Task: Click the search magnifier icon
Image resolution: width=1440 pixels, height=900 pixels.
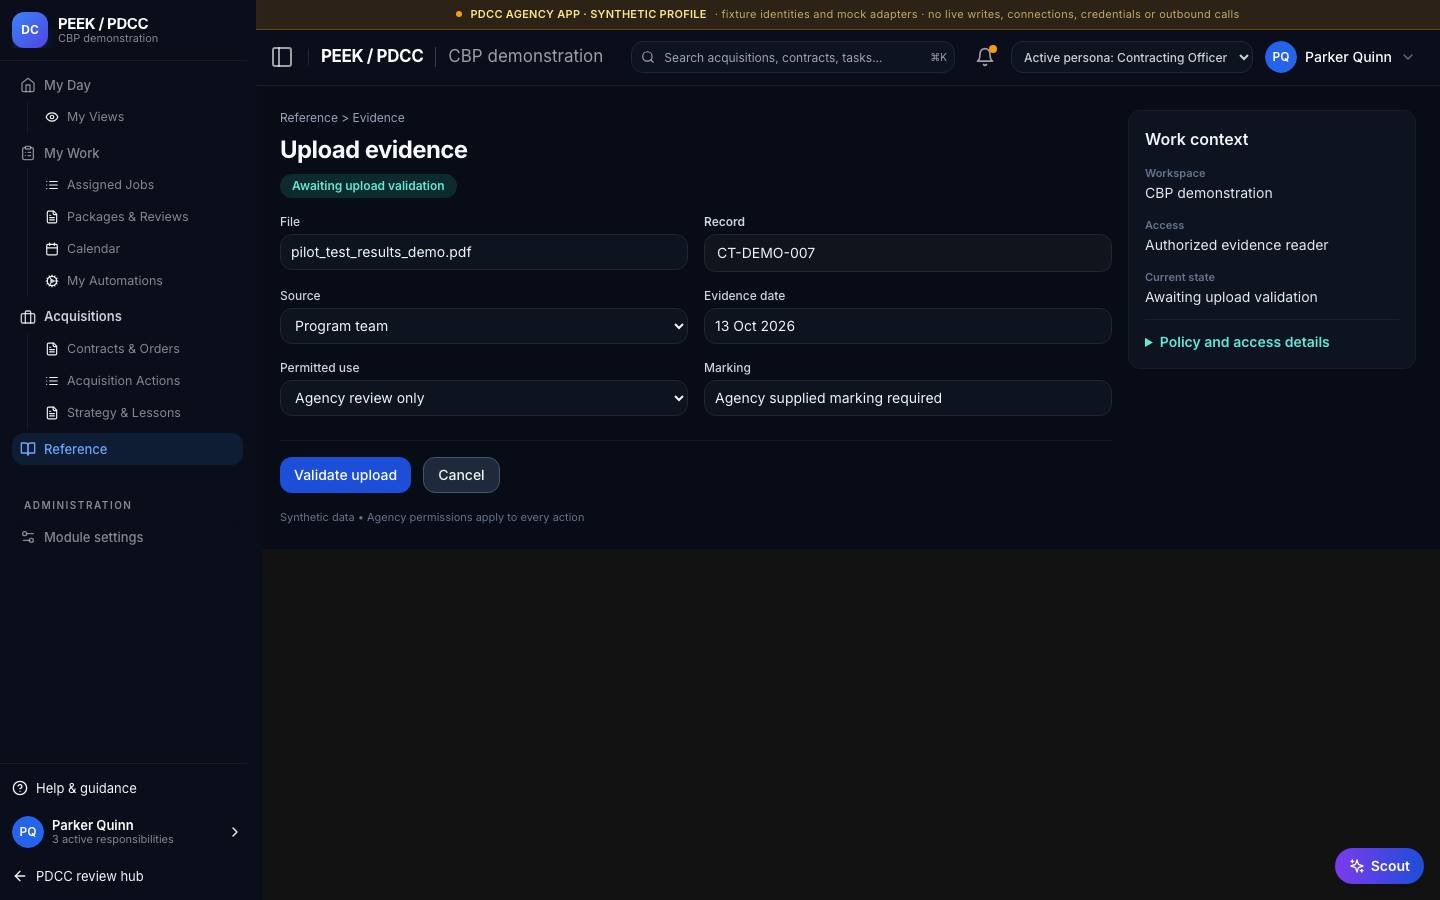Action: coord(648,57)
